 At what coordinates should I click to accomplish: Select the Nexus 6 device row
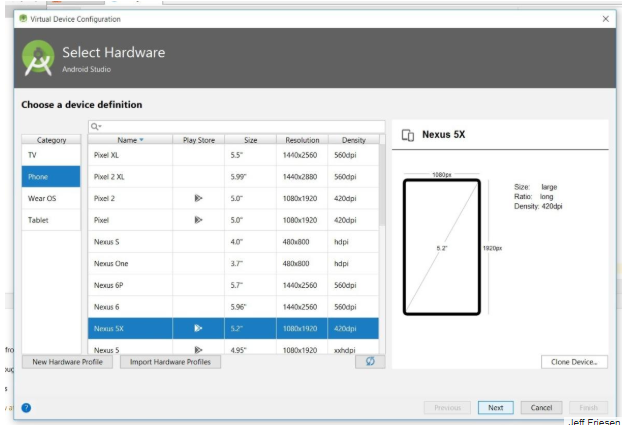click(233, 307)
